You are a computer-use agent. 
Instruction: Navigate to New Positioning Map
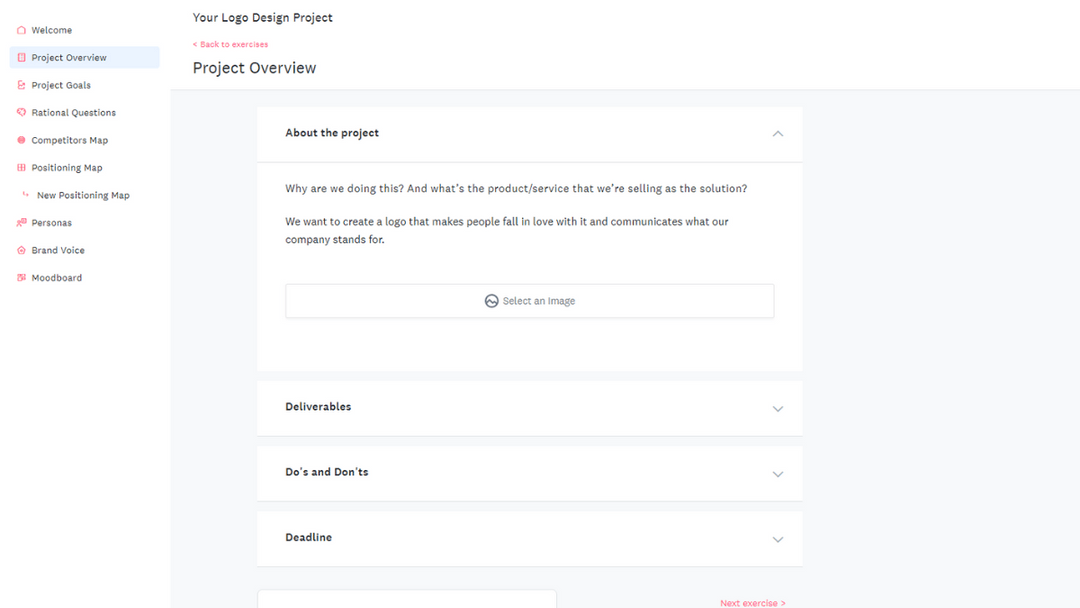point(83,195)
